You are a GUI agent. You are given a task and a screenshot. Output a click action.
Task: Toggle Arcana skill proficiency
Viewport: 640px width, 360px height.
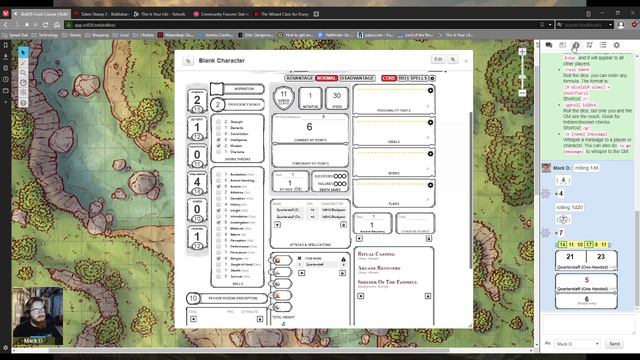pyautogui.click(x=218, y=186)
